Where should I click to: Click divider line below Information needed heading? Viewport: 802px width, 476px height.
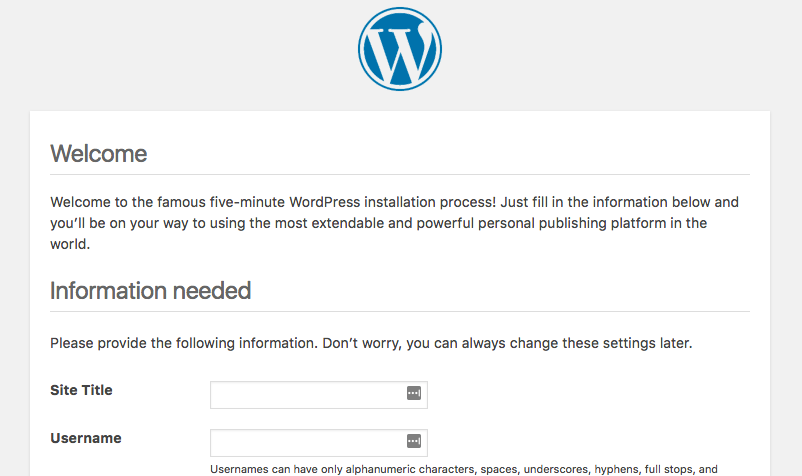coord(400,311)
